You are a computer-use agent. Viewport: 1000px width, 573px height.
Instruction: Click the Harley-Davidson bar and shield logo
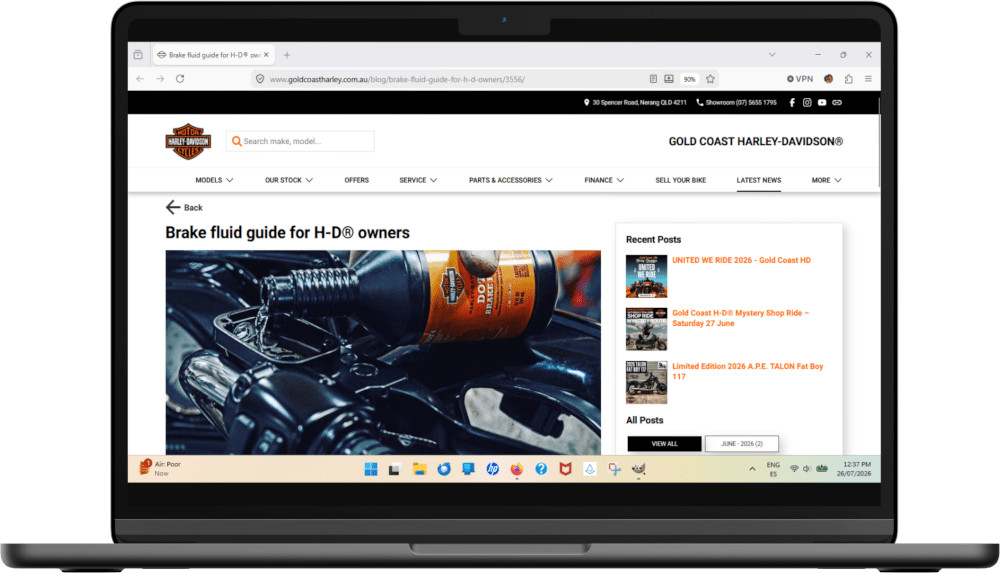pyautogui.click(x=188, y=142)
